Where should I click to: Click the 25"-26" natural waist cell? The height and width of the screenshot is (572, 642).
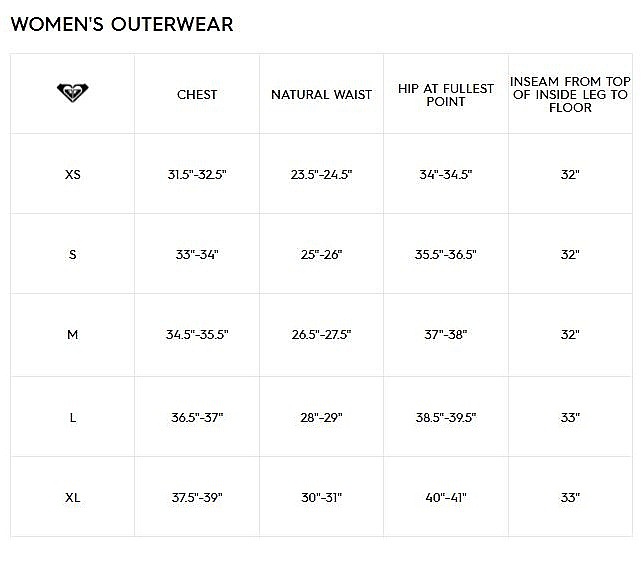coord(321,255)
